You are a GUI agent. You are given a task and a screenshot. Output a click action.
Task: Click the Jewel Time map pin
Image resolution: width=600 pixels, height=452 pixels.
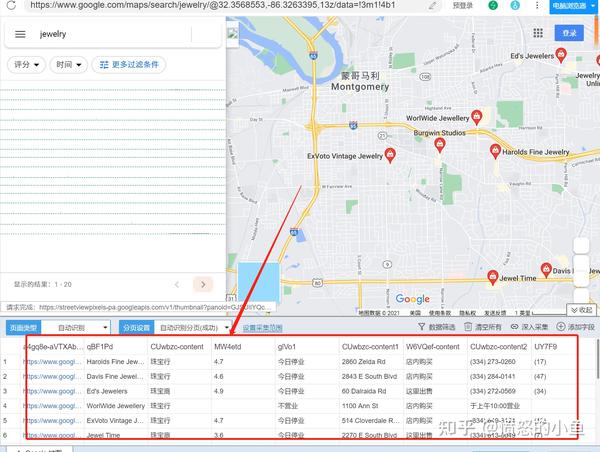(x=492, y=277)
